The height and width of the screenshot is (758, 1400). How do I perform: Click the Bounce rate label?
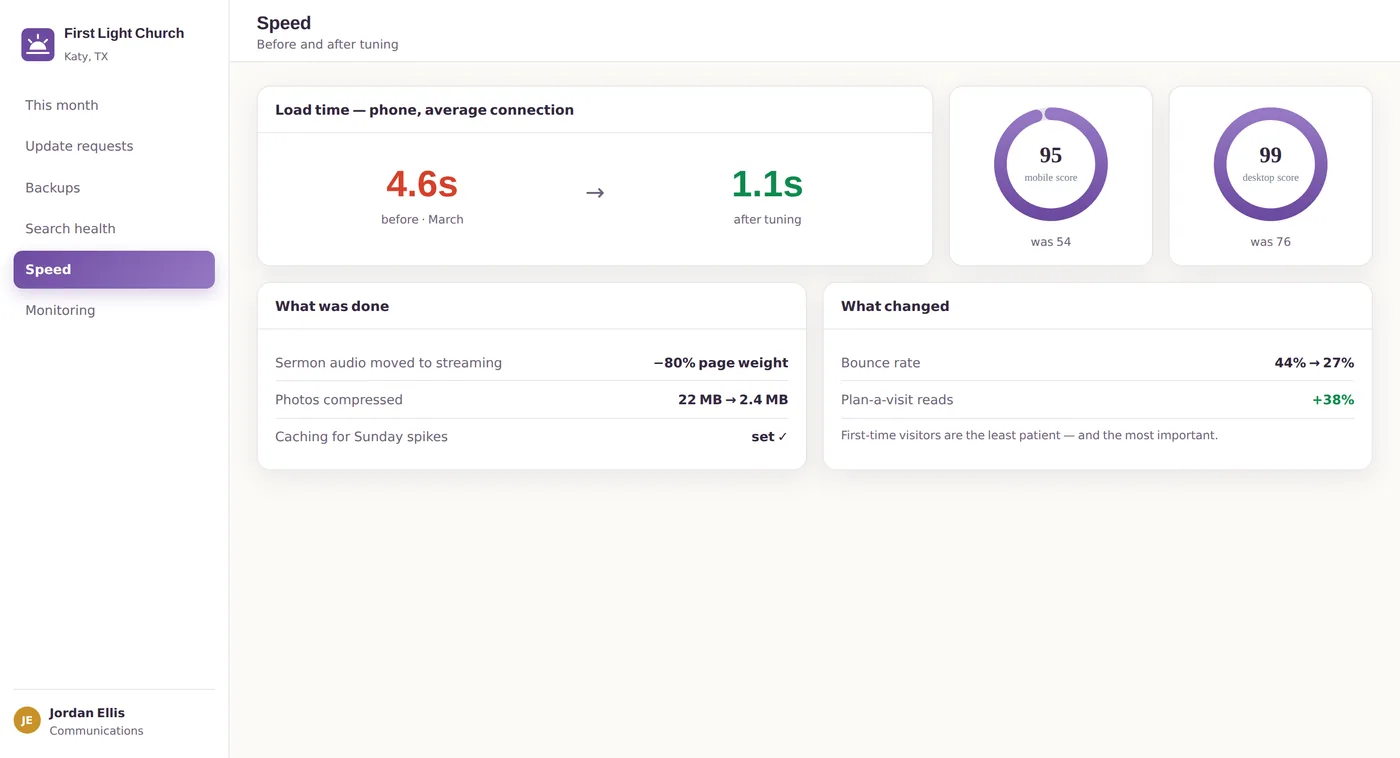(x=881, y=363)
